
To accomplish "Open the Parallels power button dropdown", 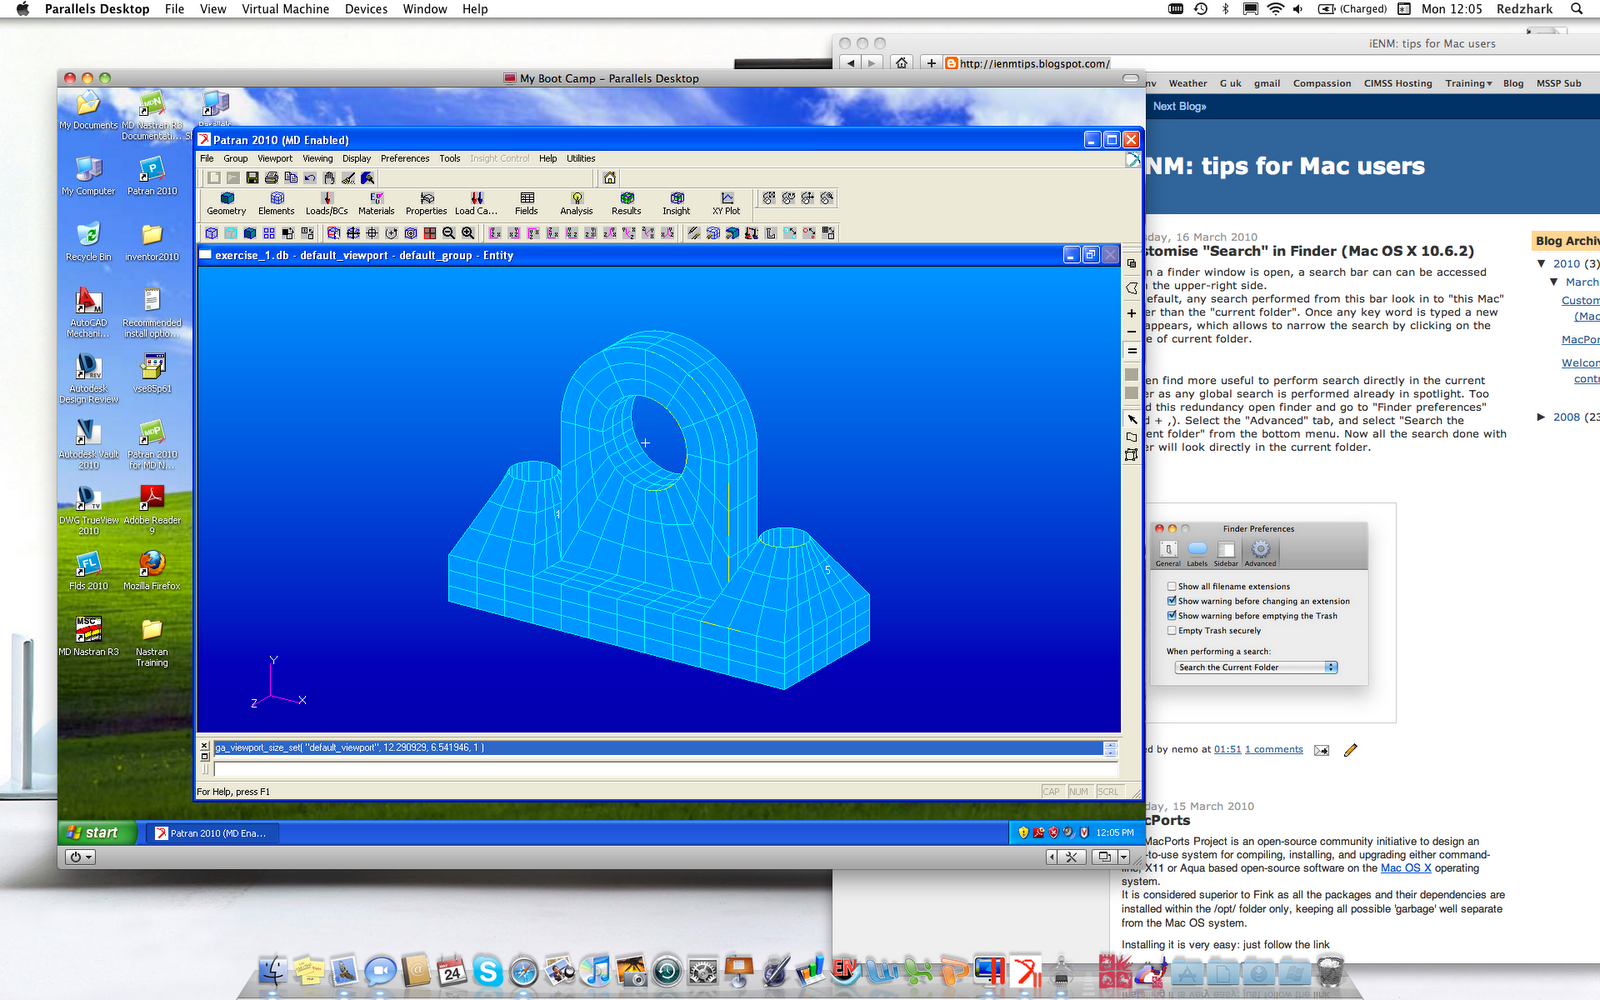I will (81, 857).
